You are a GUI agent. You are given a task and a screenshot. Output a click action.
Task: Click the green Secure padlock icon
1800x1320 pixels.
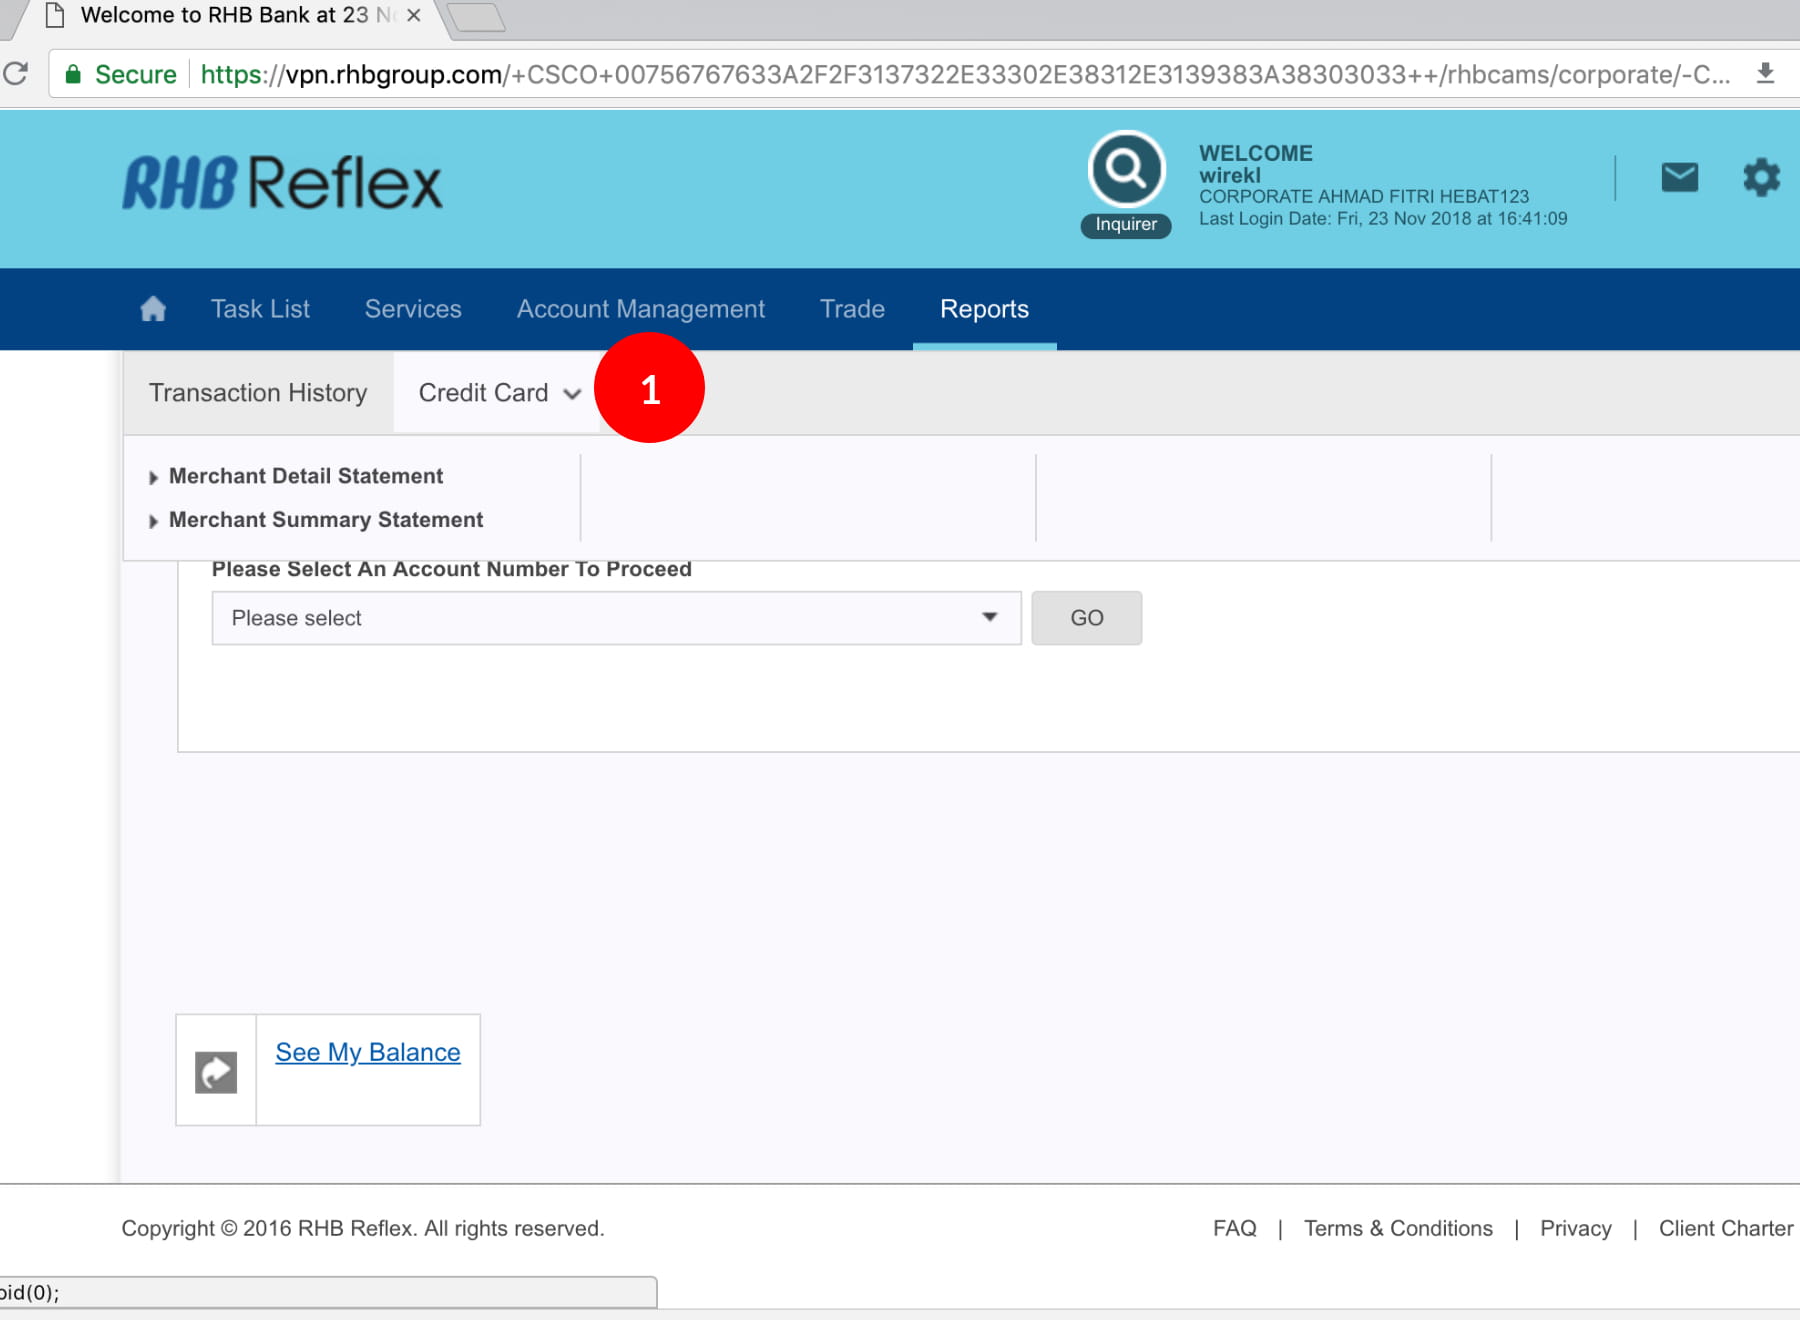pyautogui.click(x=73, y=75)
